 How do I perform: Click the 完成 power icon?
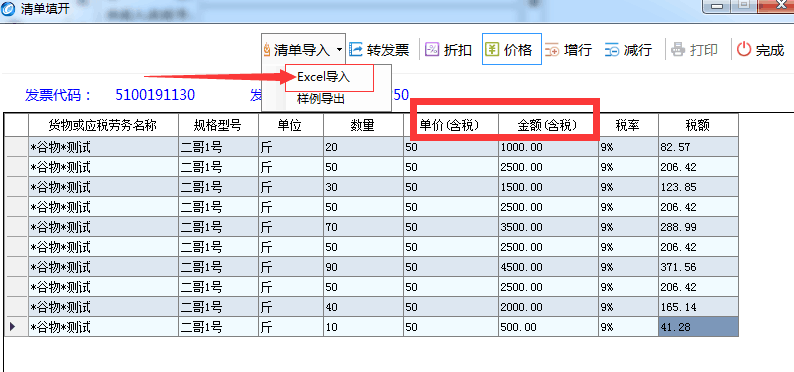pyautogui.click(x=744, y=50)
